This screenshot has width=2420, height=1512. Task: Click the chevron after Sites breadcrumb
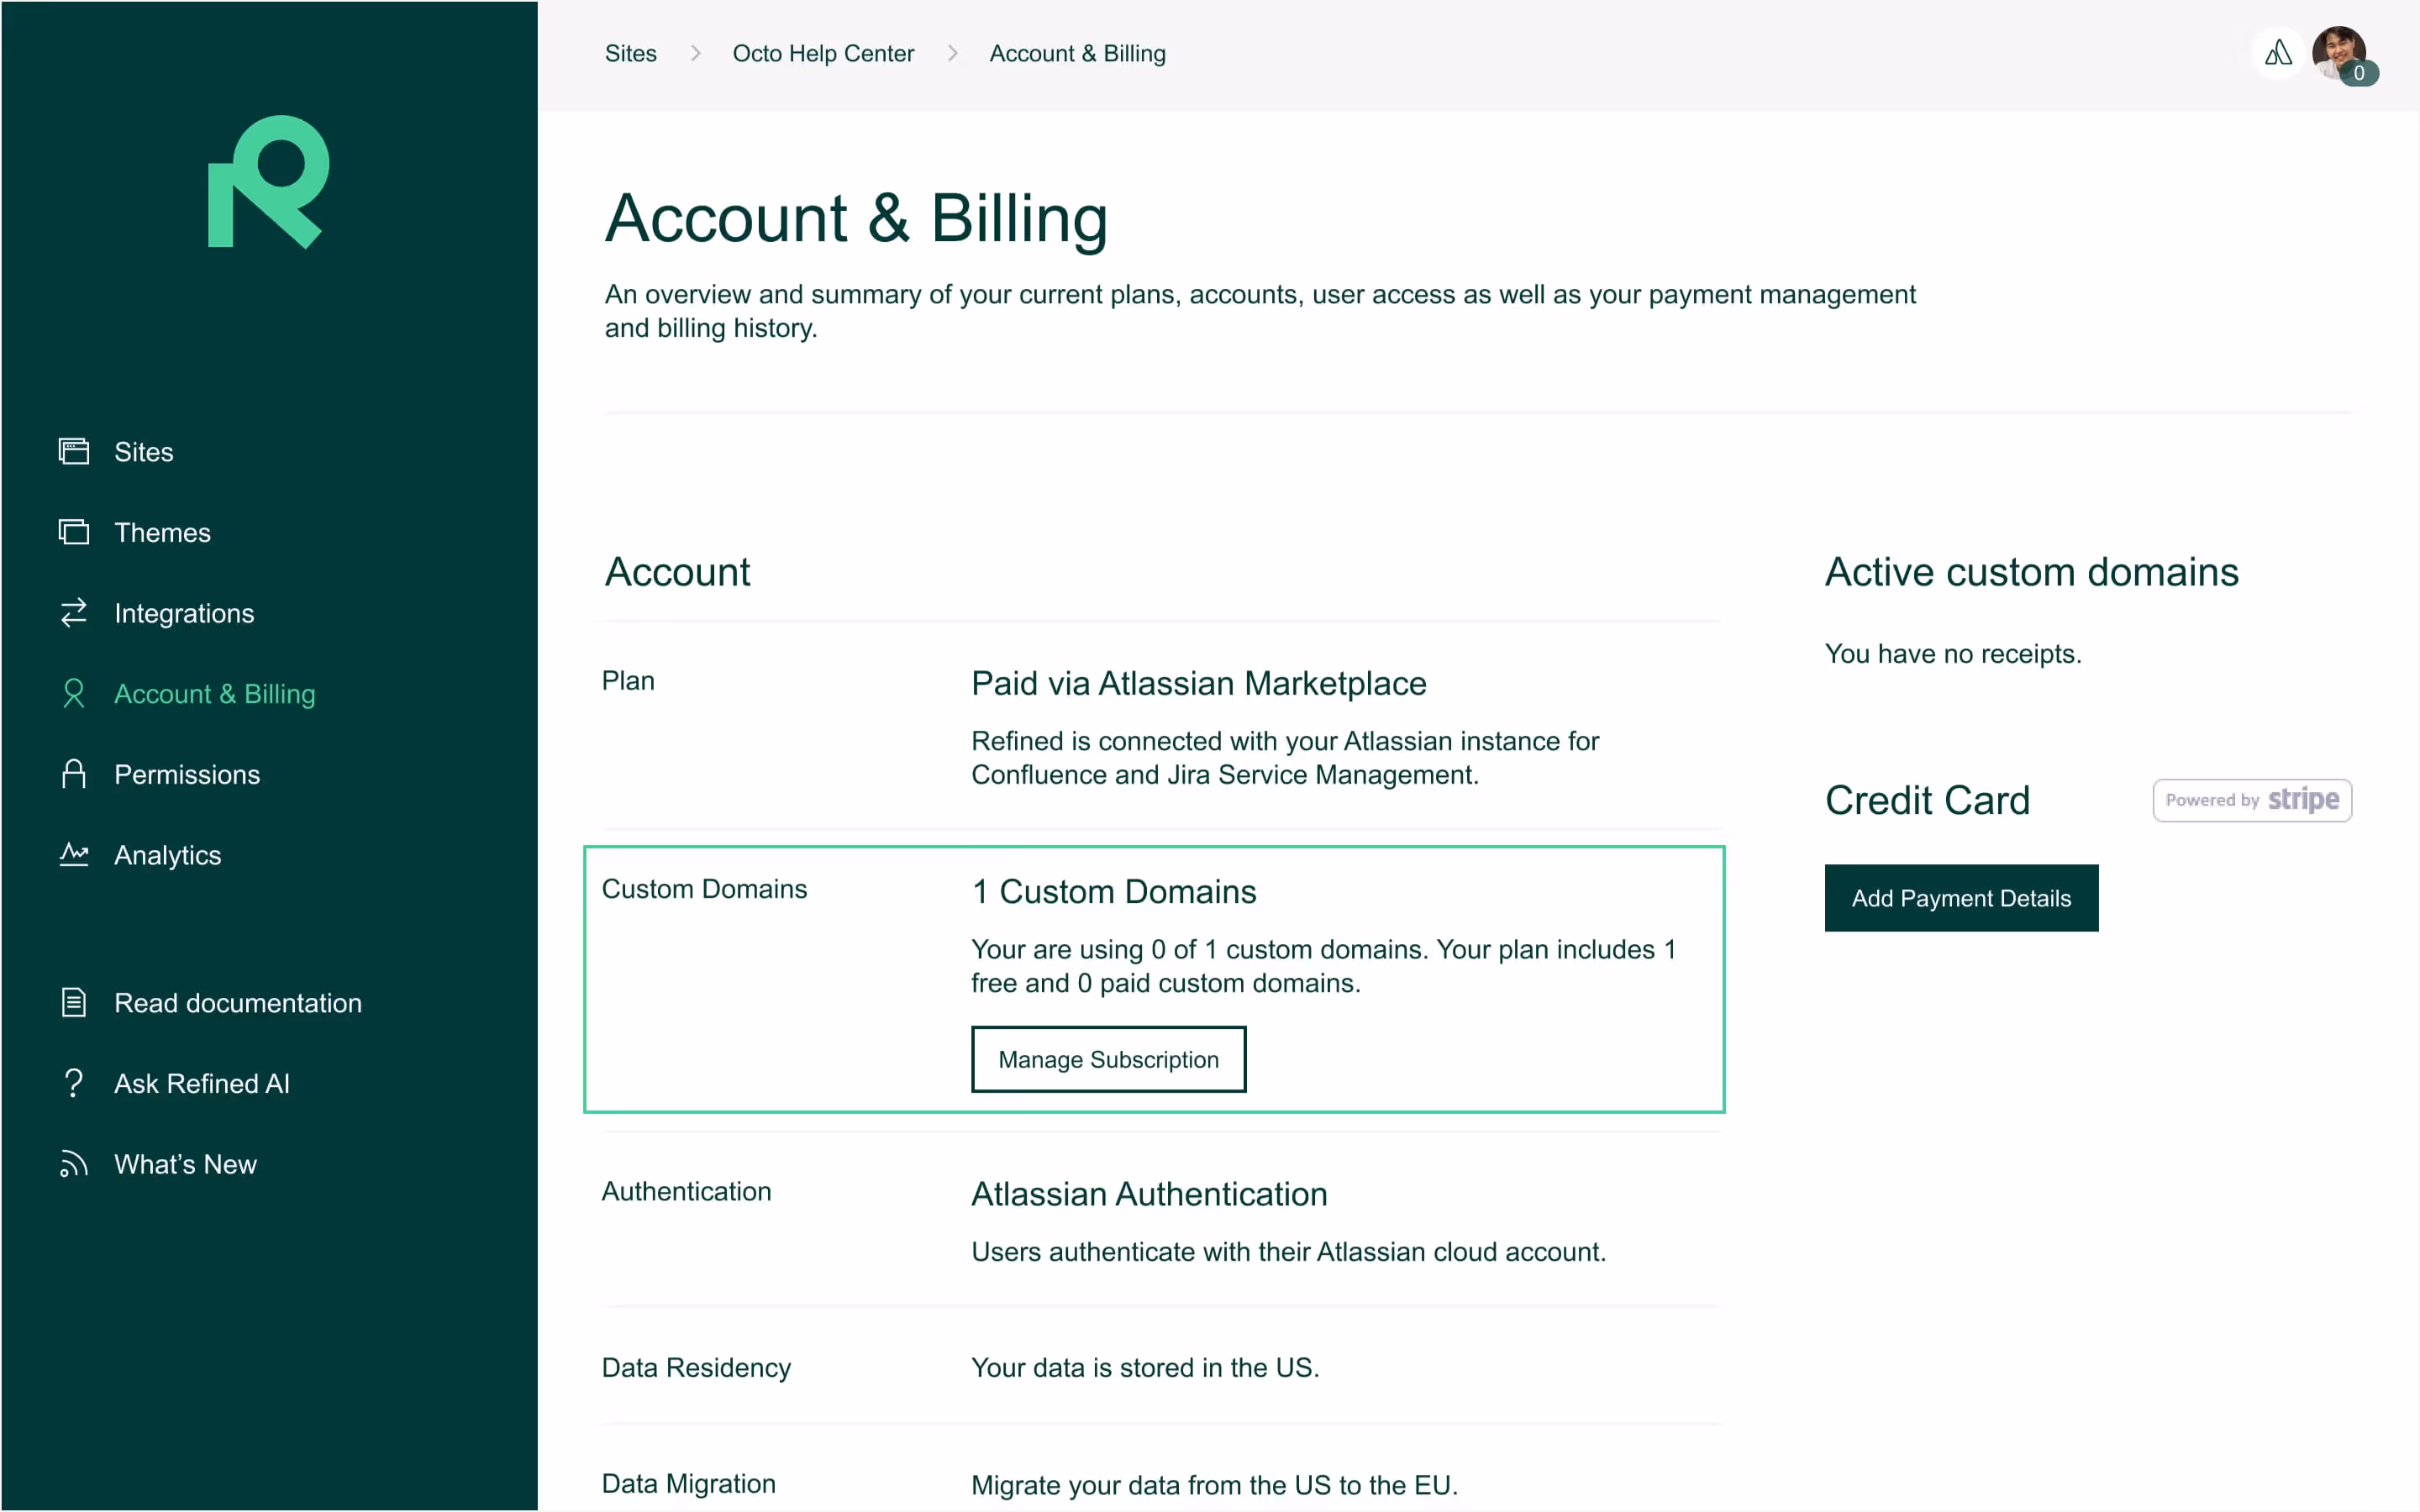pyautogui.click(x=695, y=53)
